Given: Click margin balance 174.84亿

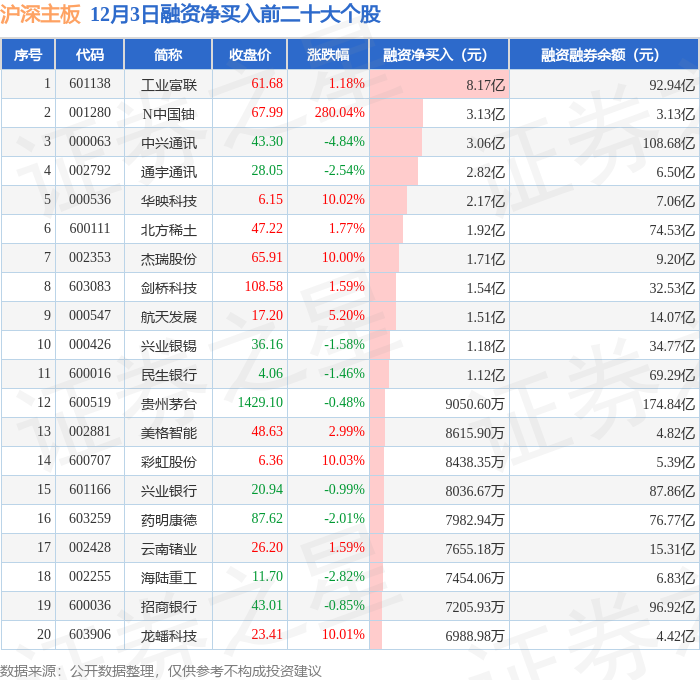Looking at the screenshot, I should click(x=669, y=404).
